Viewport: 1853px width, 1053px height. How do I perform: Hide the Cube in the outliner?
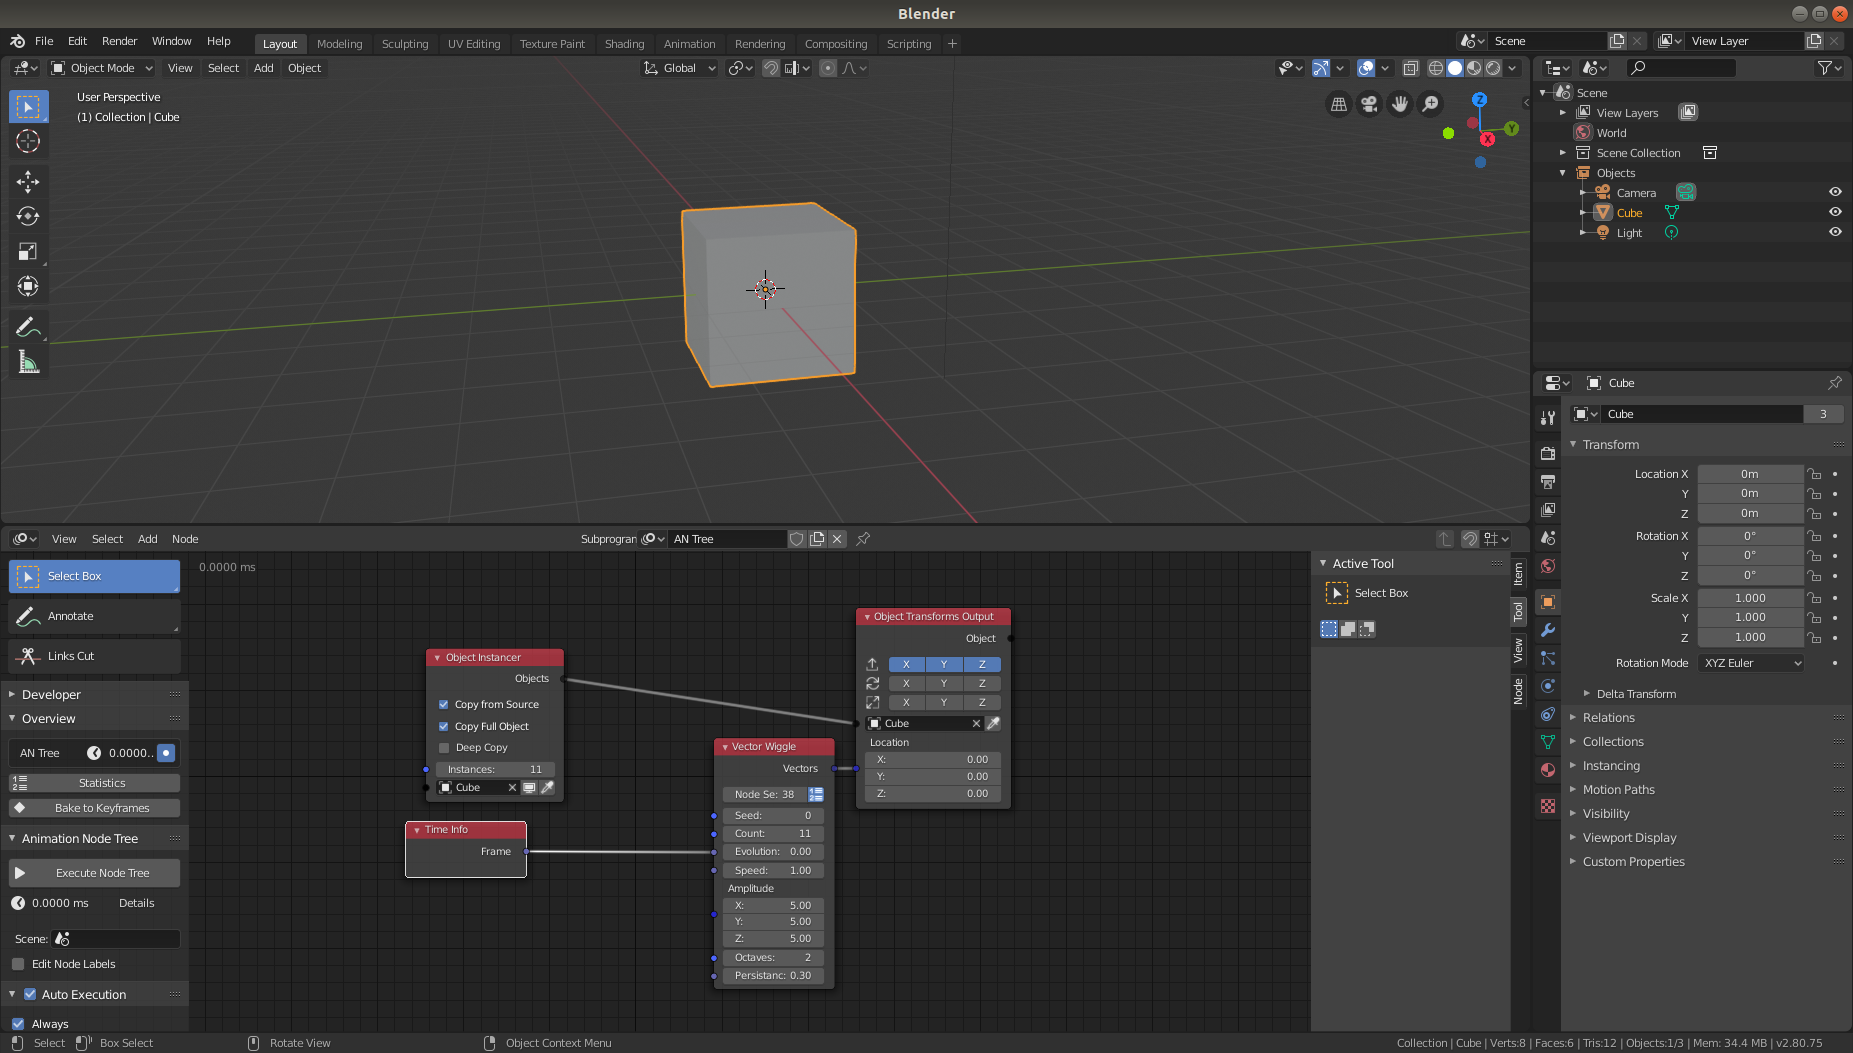point(1836,212)
